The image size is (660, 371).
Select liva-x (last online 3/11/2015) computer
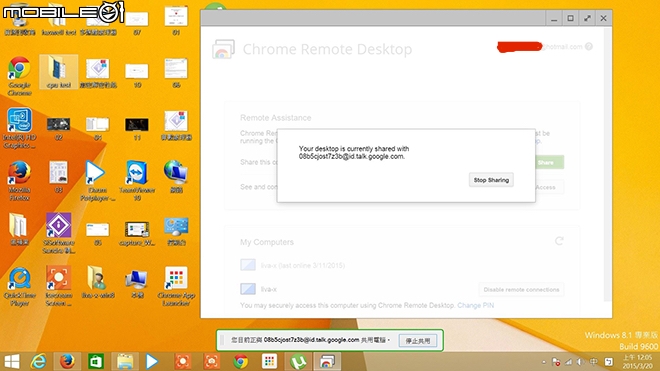[293, 265]
